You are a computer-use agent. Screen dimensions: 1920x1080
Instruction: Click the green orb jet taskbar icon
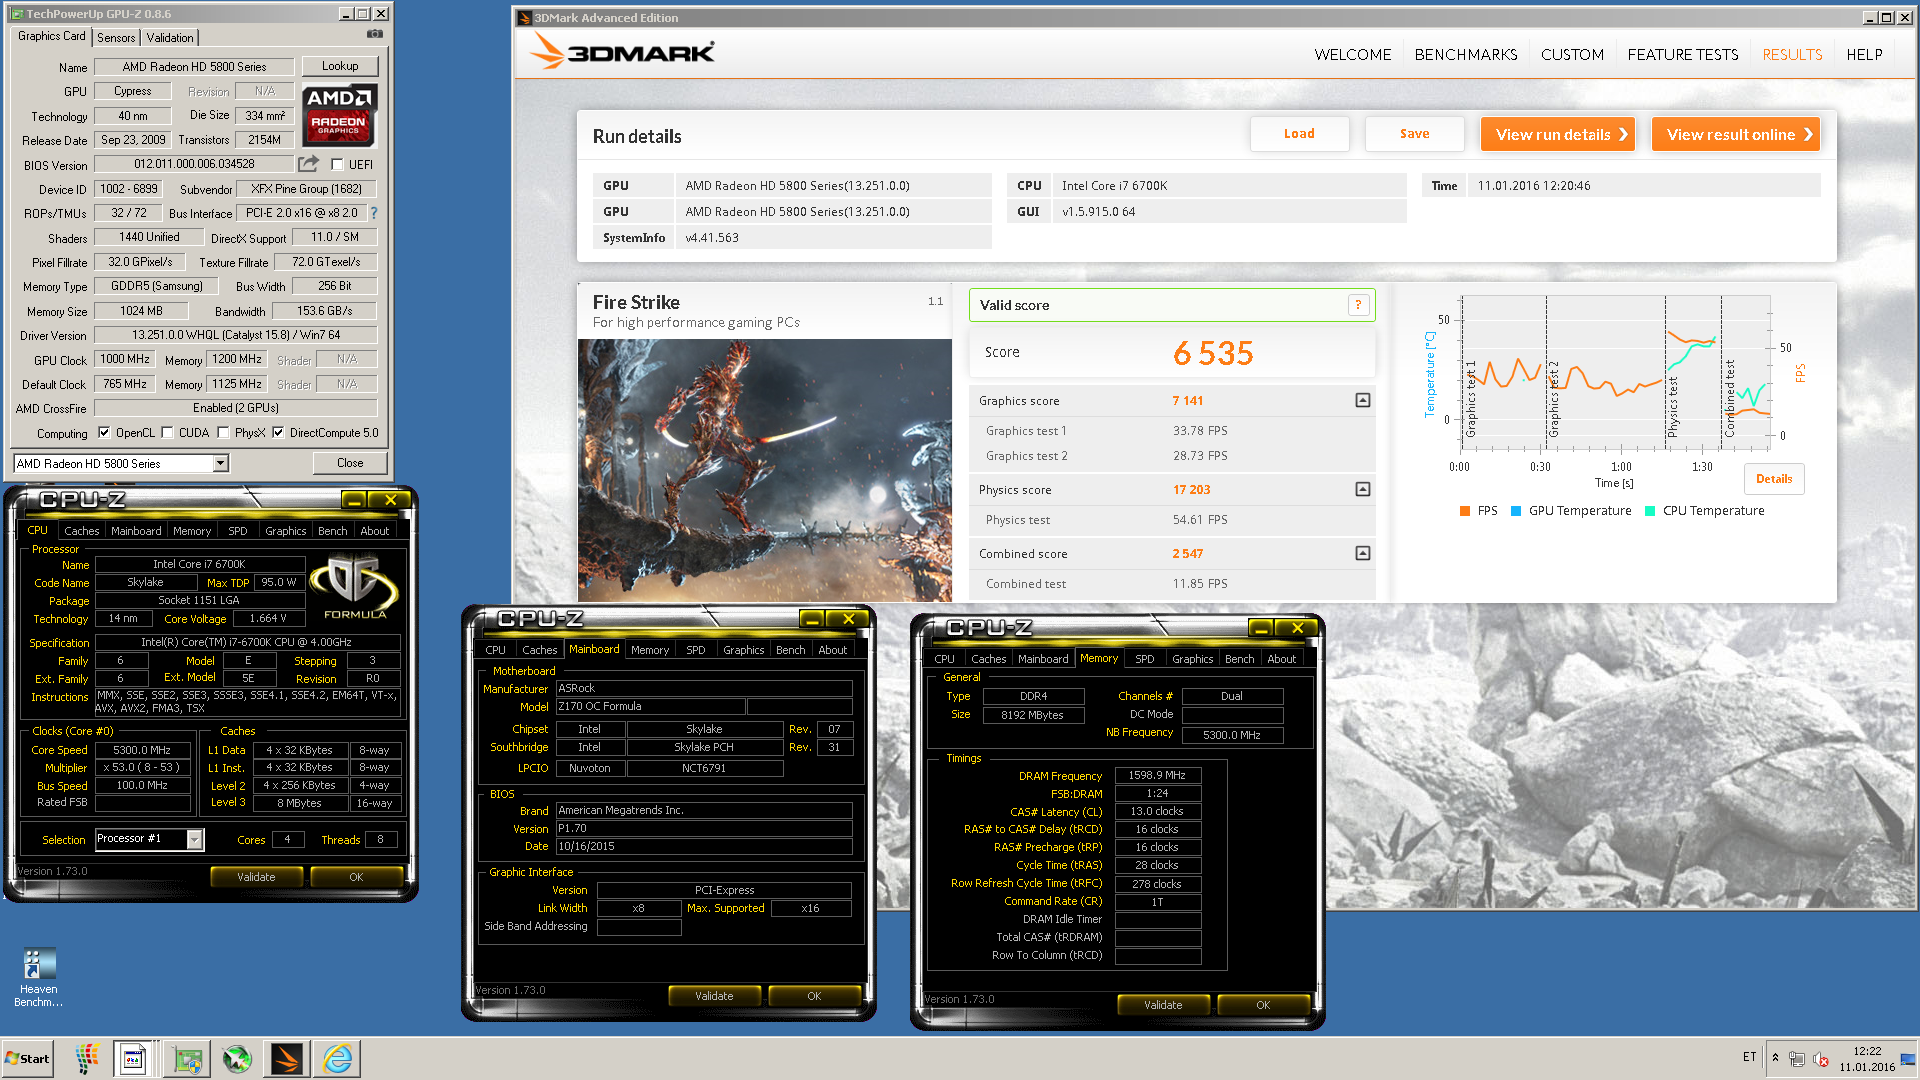point(237,1058)
